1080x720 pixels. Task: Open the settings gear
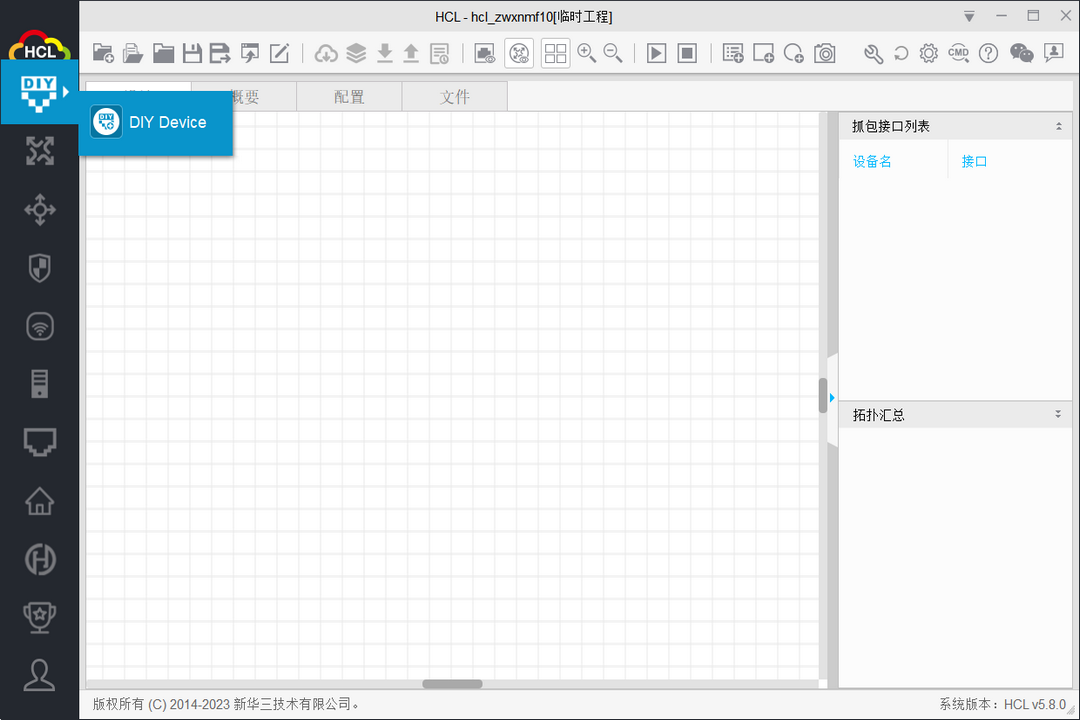(928, 53)
